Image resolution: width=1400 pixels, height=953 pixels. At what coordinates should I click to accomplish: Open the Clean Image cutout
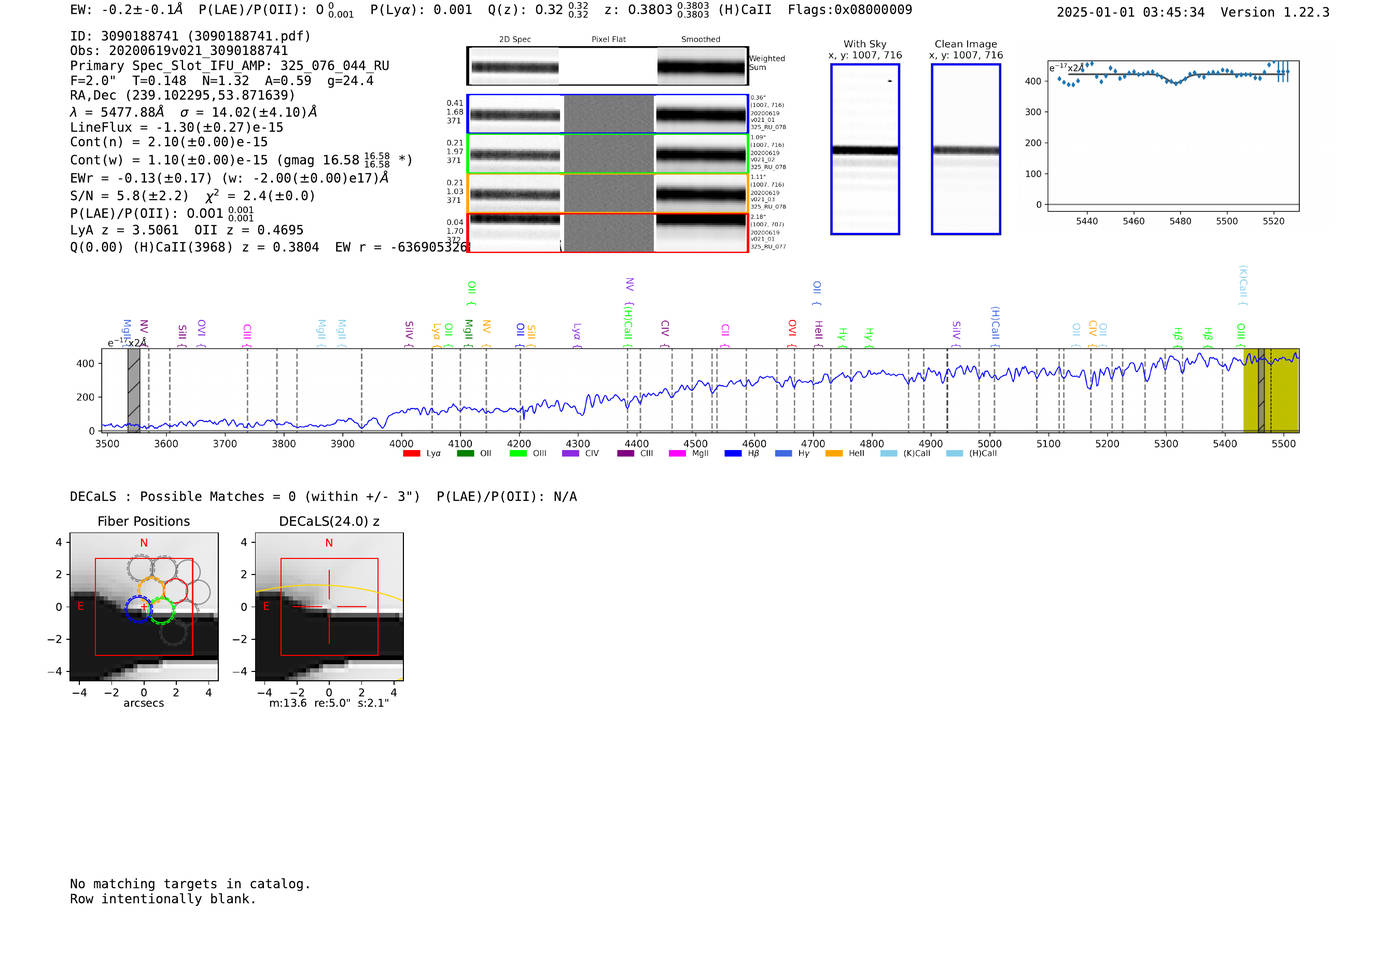(x=966, y=149)
